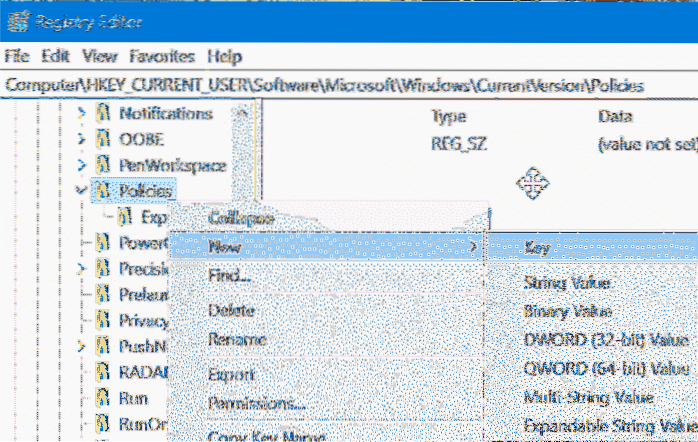
Task: Select the OOBE key folder icon
Action: click(x=103, y=139)
